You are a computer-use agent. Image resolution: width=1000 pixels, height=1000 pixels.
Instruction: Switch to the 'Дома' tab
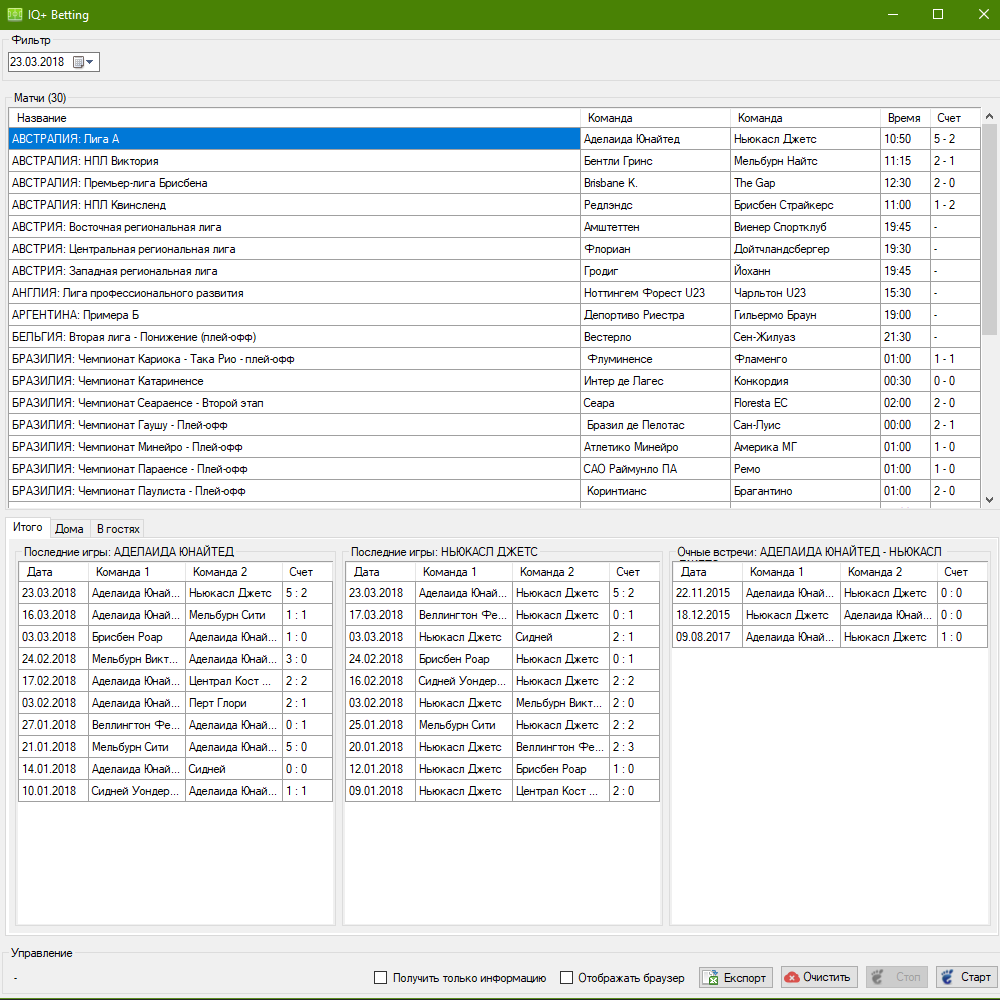(x=69, y=528)
